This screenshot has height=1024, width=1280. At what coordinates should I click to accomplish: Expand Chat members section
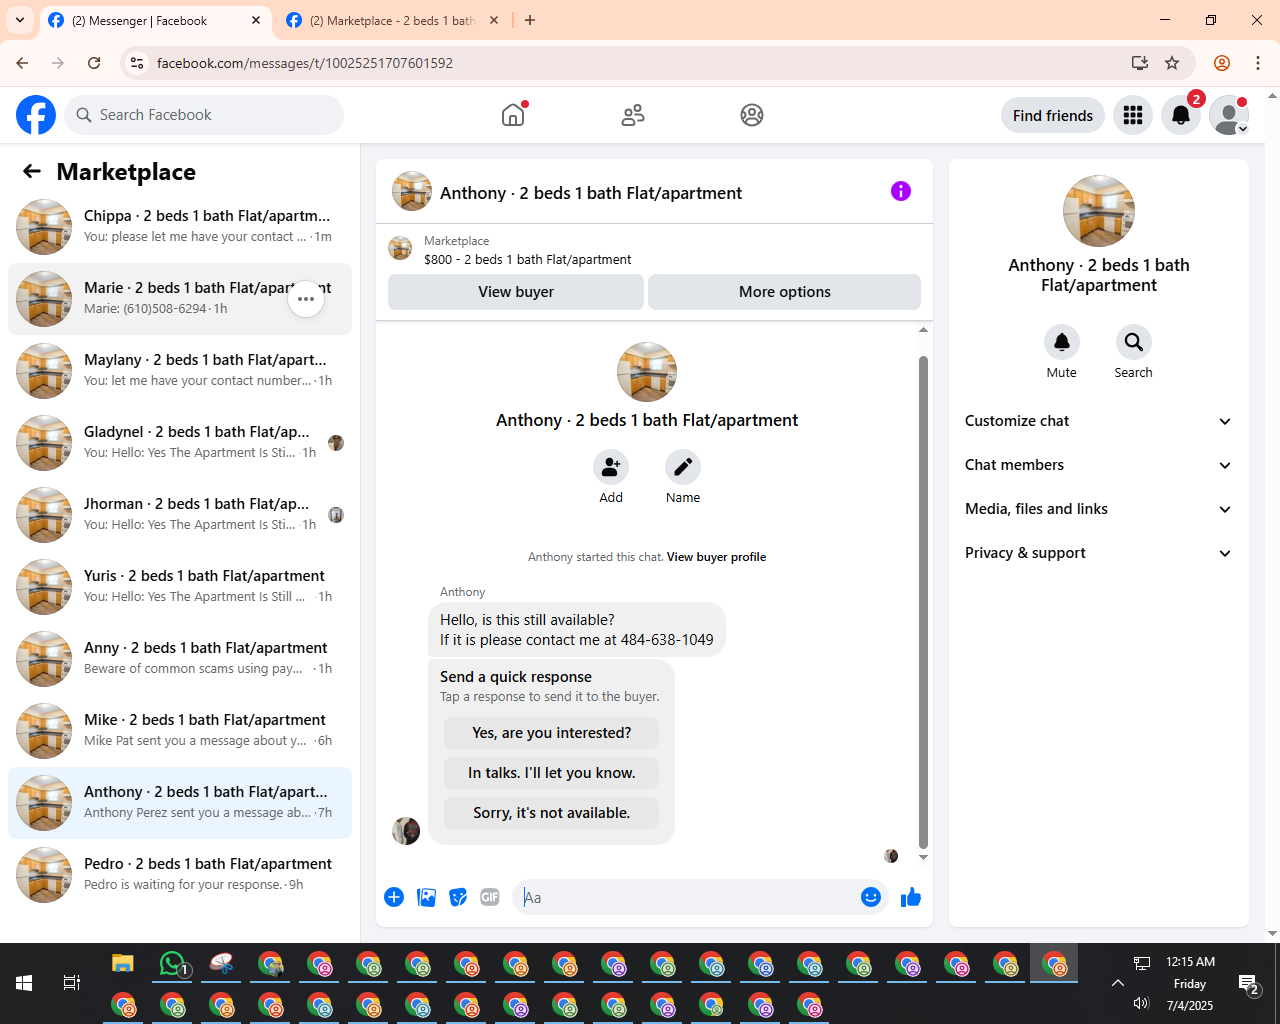pyautogui.click(x=1098, y=465)
